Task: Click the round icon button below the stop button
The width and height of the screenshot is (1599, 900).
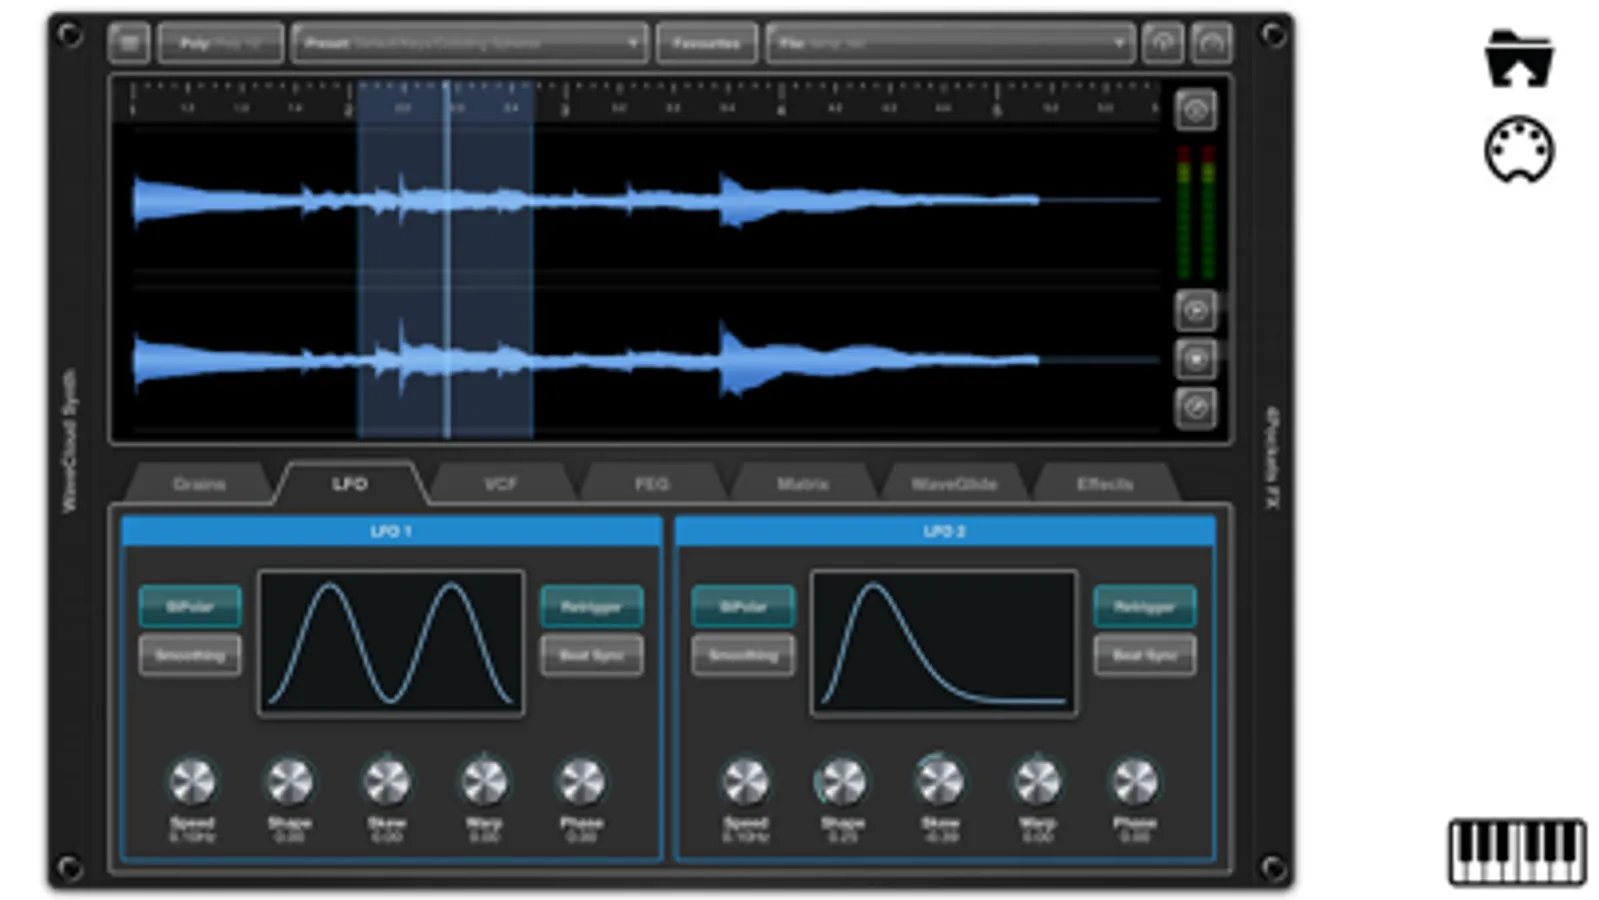Action: (x=1196, y=408)
